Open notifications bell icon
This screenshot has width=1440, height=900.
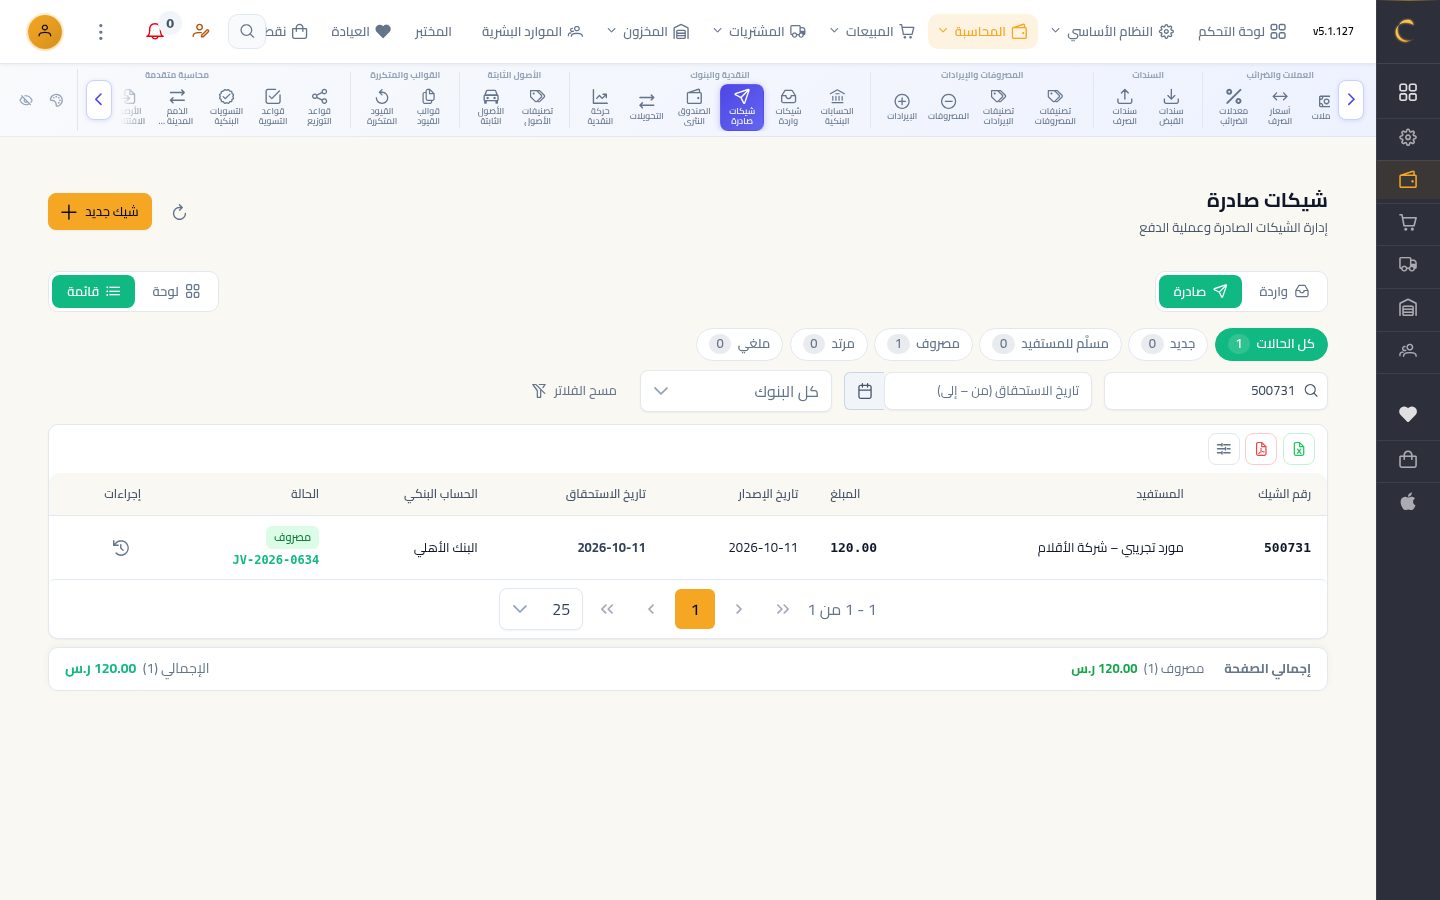tap(155, 32)
